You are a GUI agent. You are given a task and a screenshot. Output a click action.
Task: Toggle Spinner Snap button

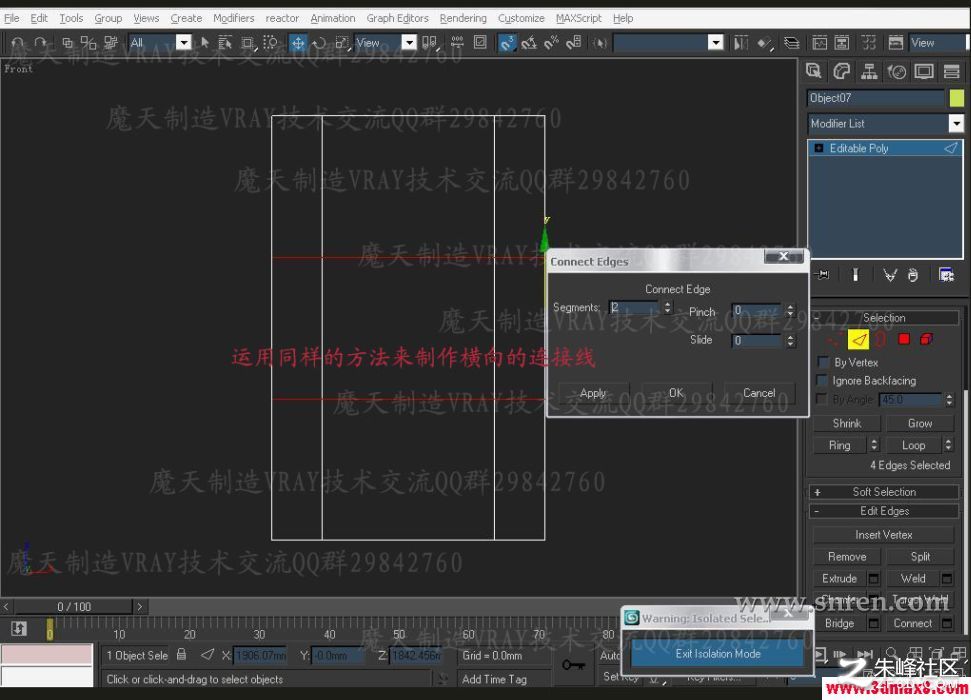573,43
